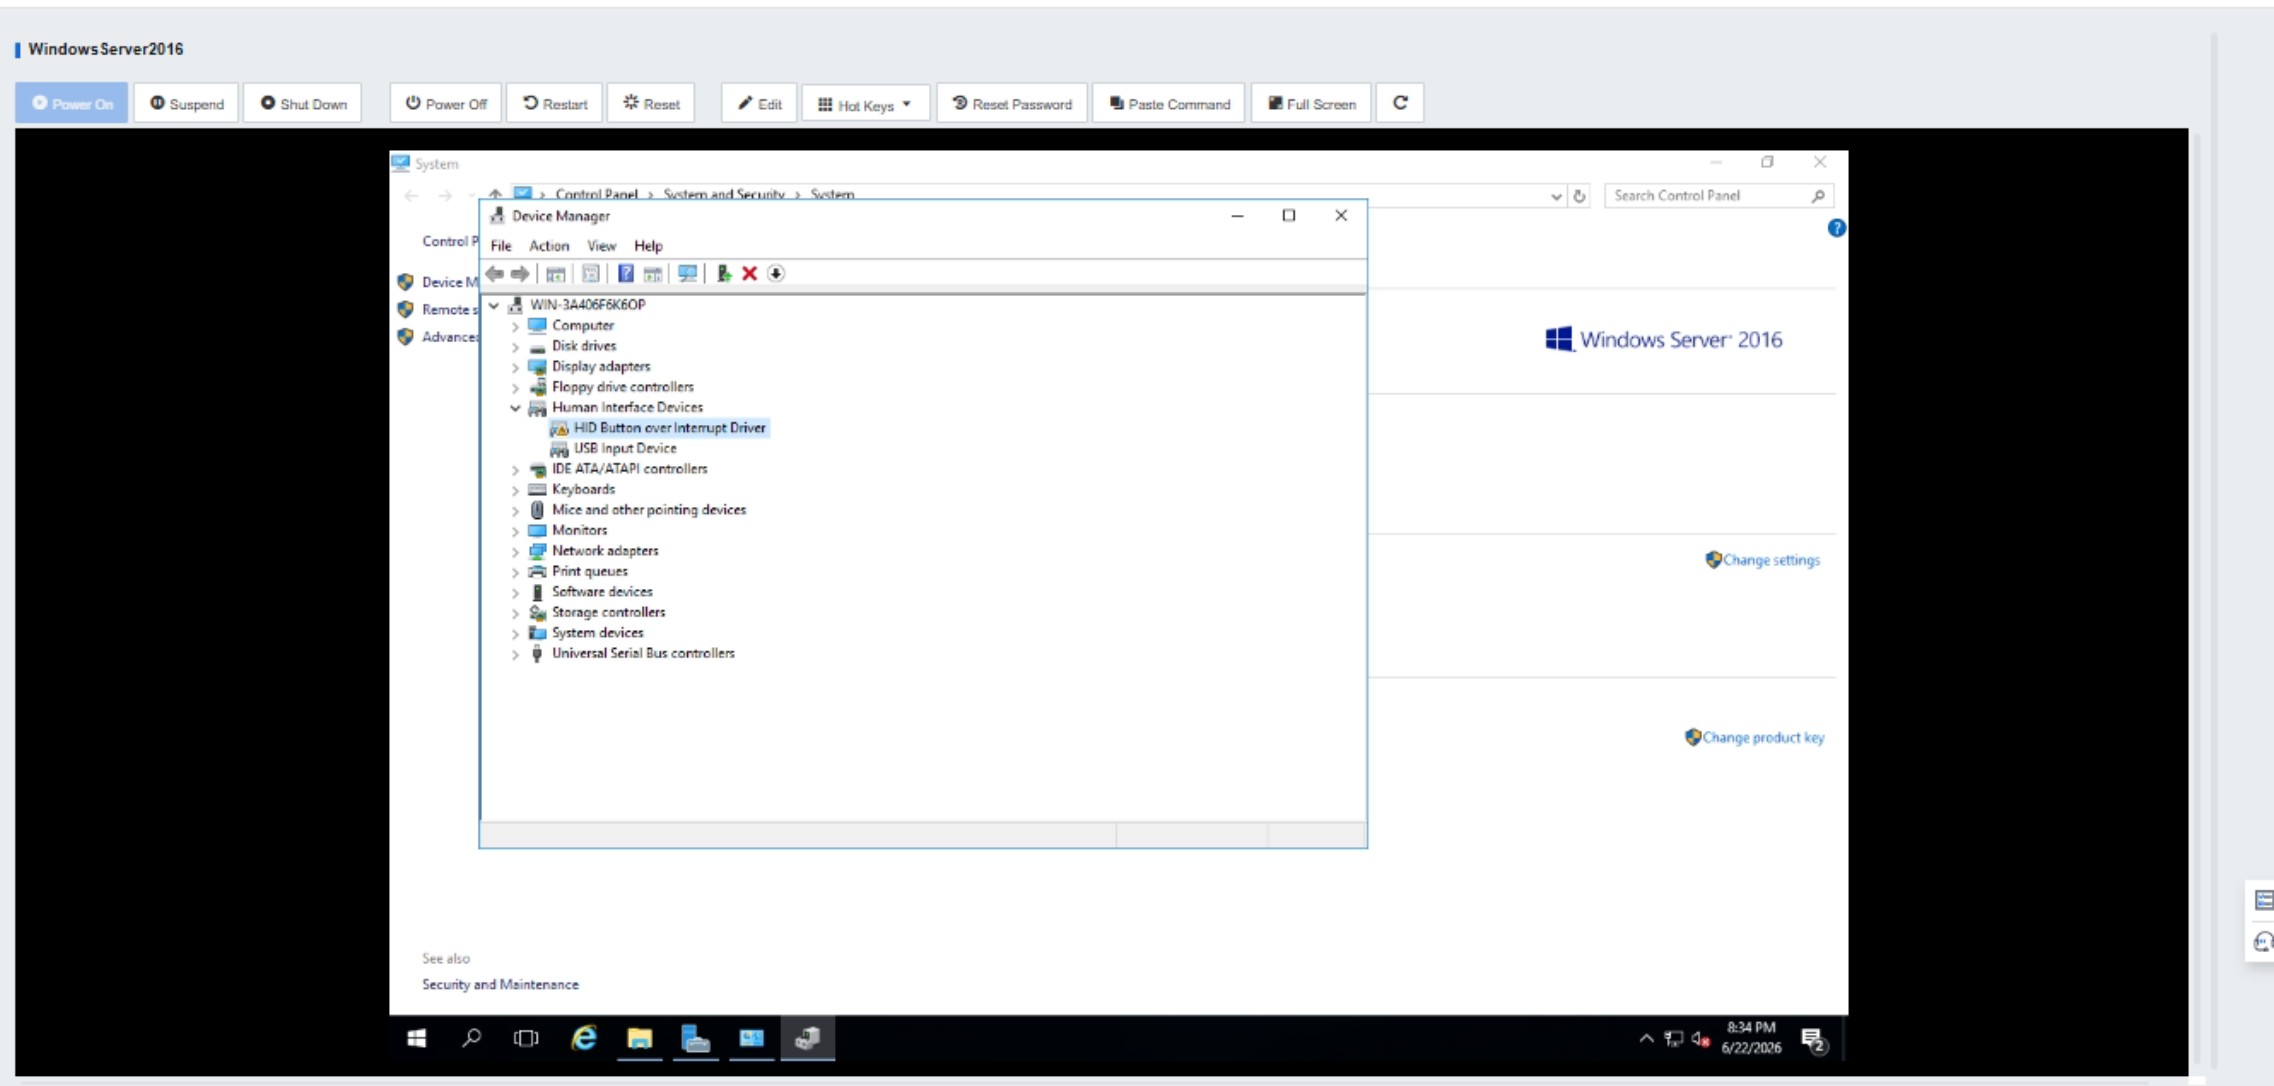Expand Mice and other pointing devices

[515, 511]
